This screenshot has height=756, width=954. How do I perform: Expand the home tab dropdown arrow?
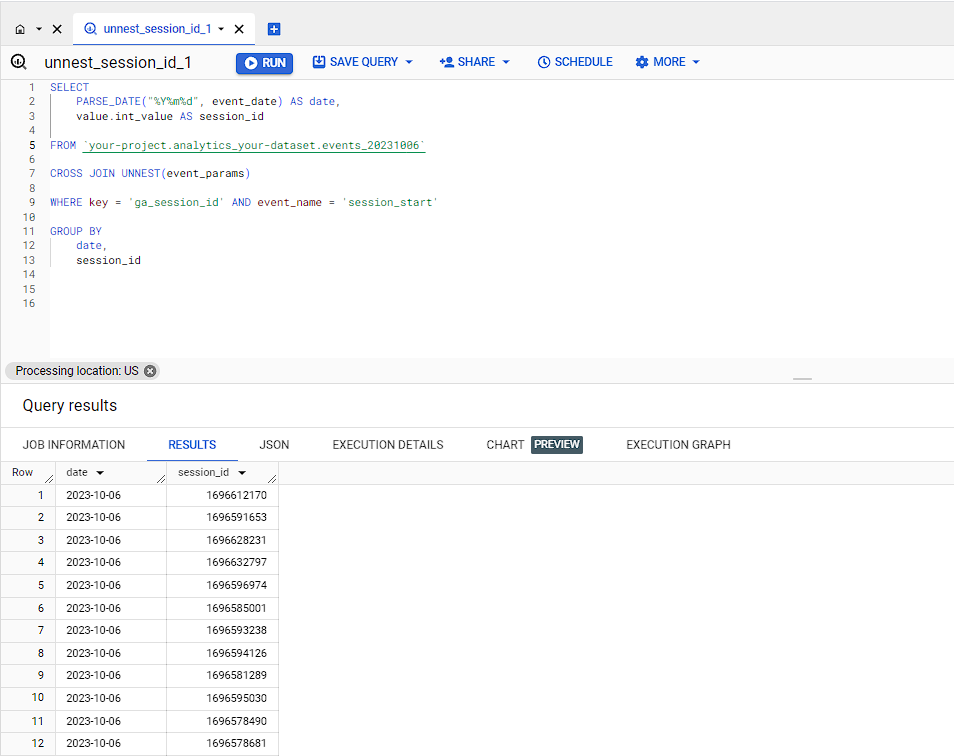pos(39,29)
